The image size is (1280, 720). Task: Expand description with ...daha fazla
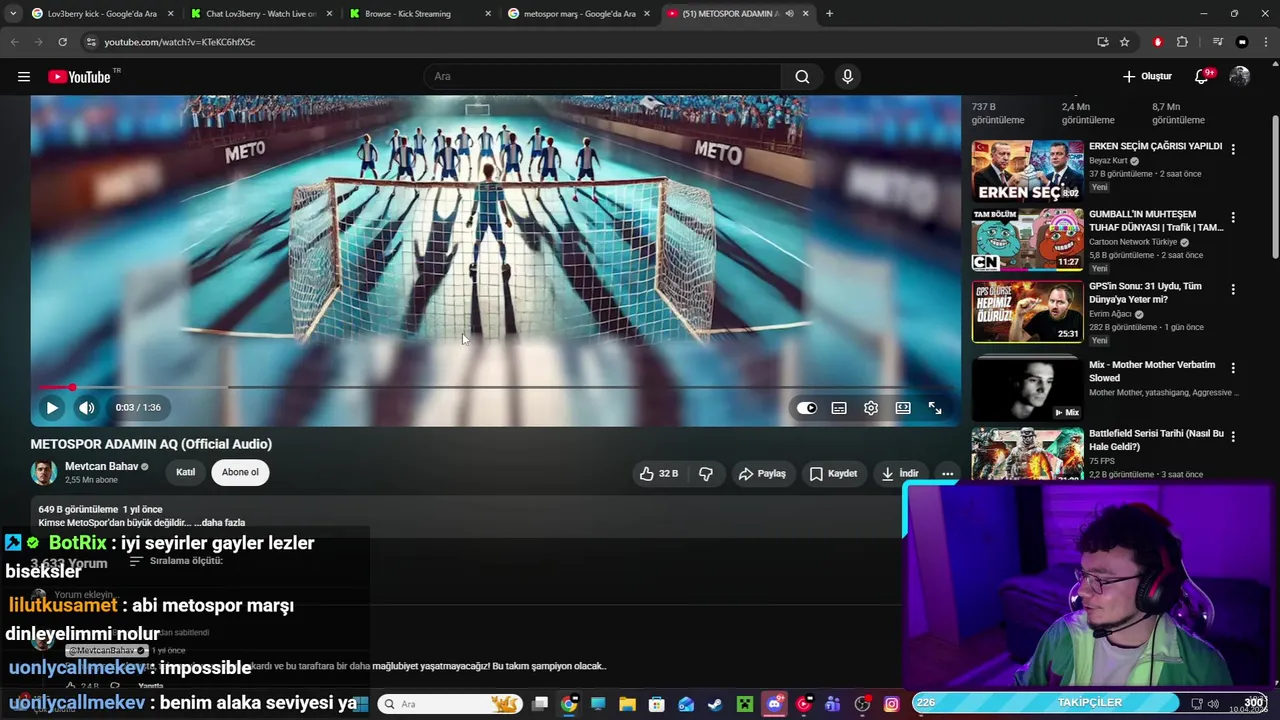coord(220,522)
